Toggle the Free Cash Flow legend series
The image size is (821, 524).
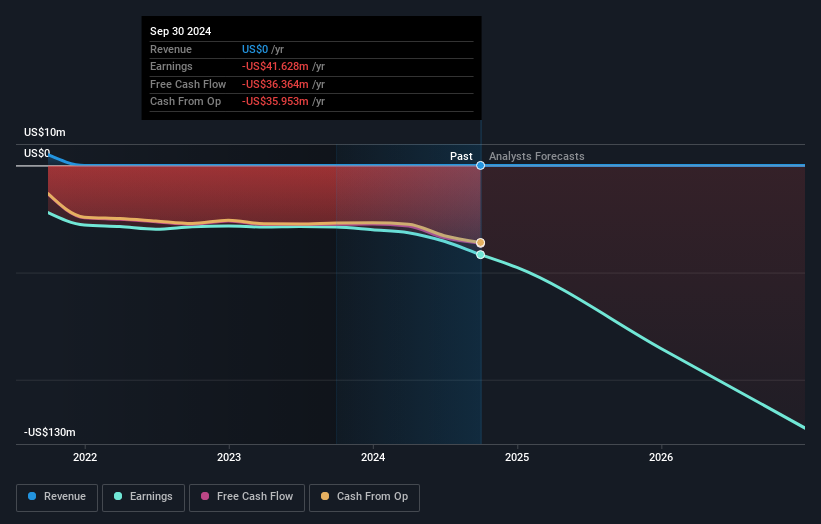point(247,497)
